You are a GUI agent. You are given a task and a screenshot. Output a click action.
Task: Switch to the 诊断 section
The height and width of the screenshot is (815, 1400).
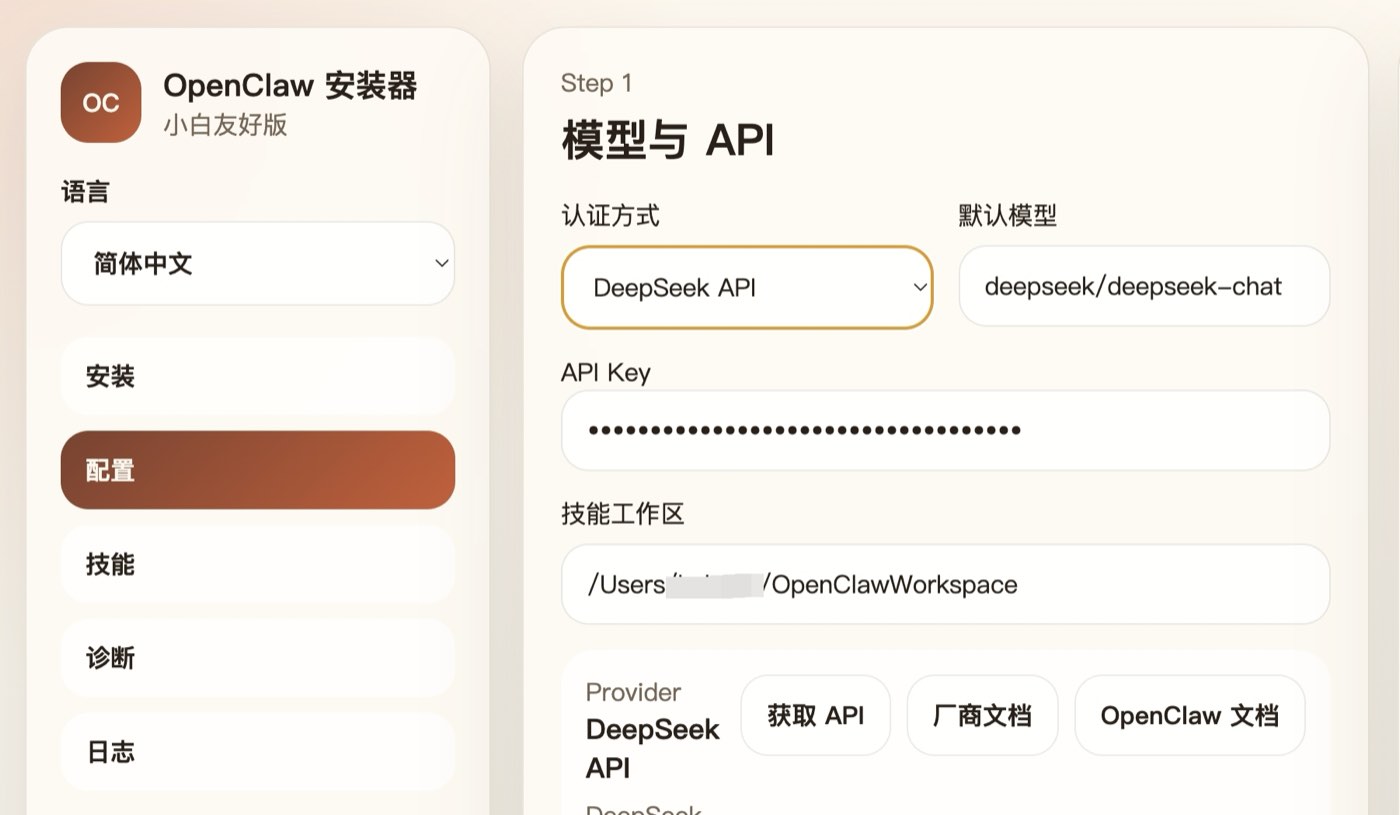click(258, 658)
